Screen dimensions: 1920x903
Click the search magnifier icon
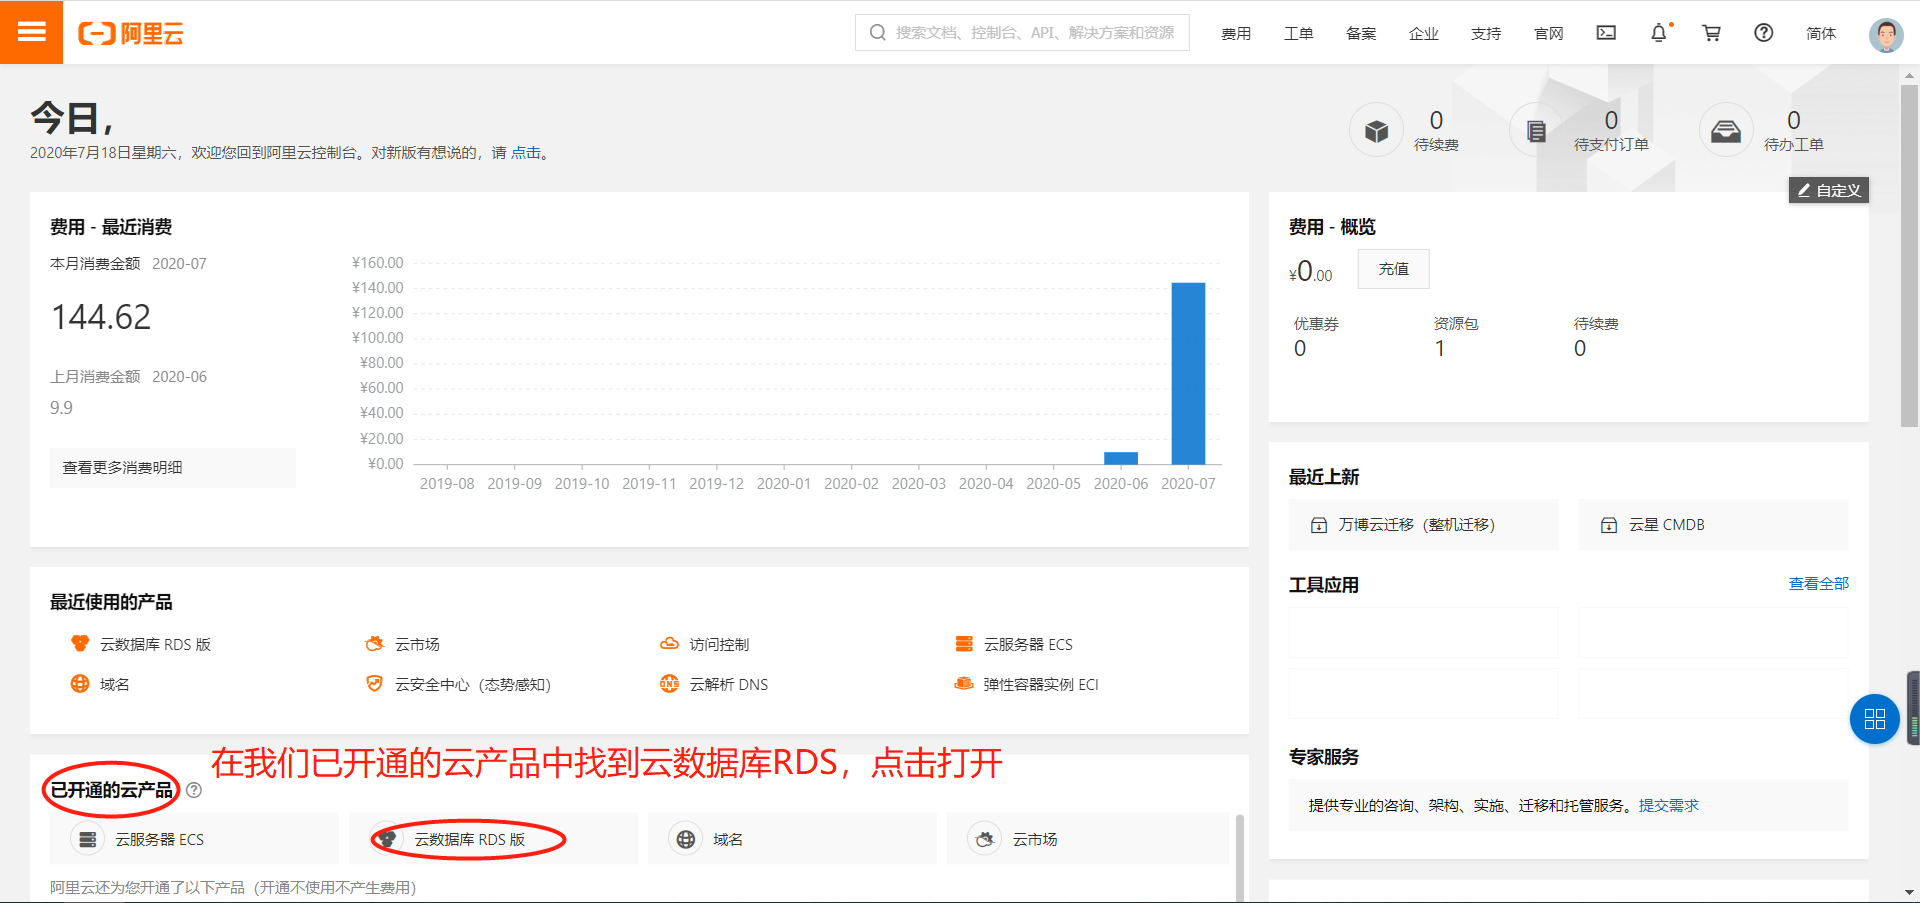point(878,33)
